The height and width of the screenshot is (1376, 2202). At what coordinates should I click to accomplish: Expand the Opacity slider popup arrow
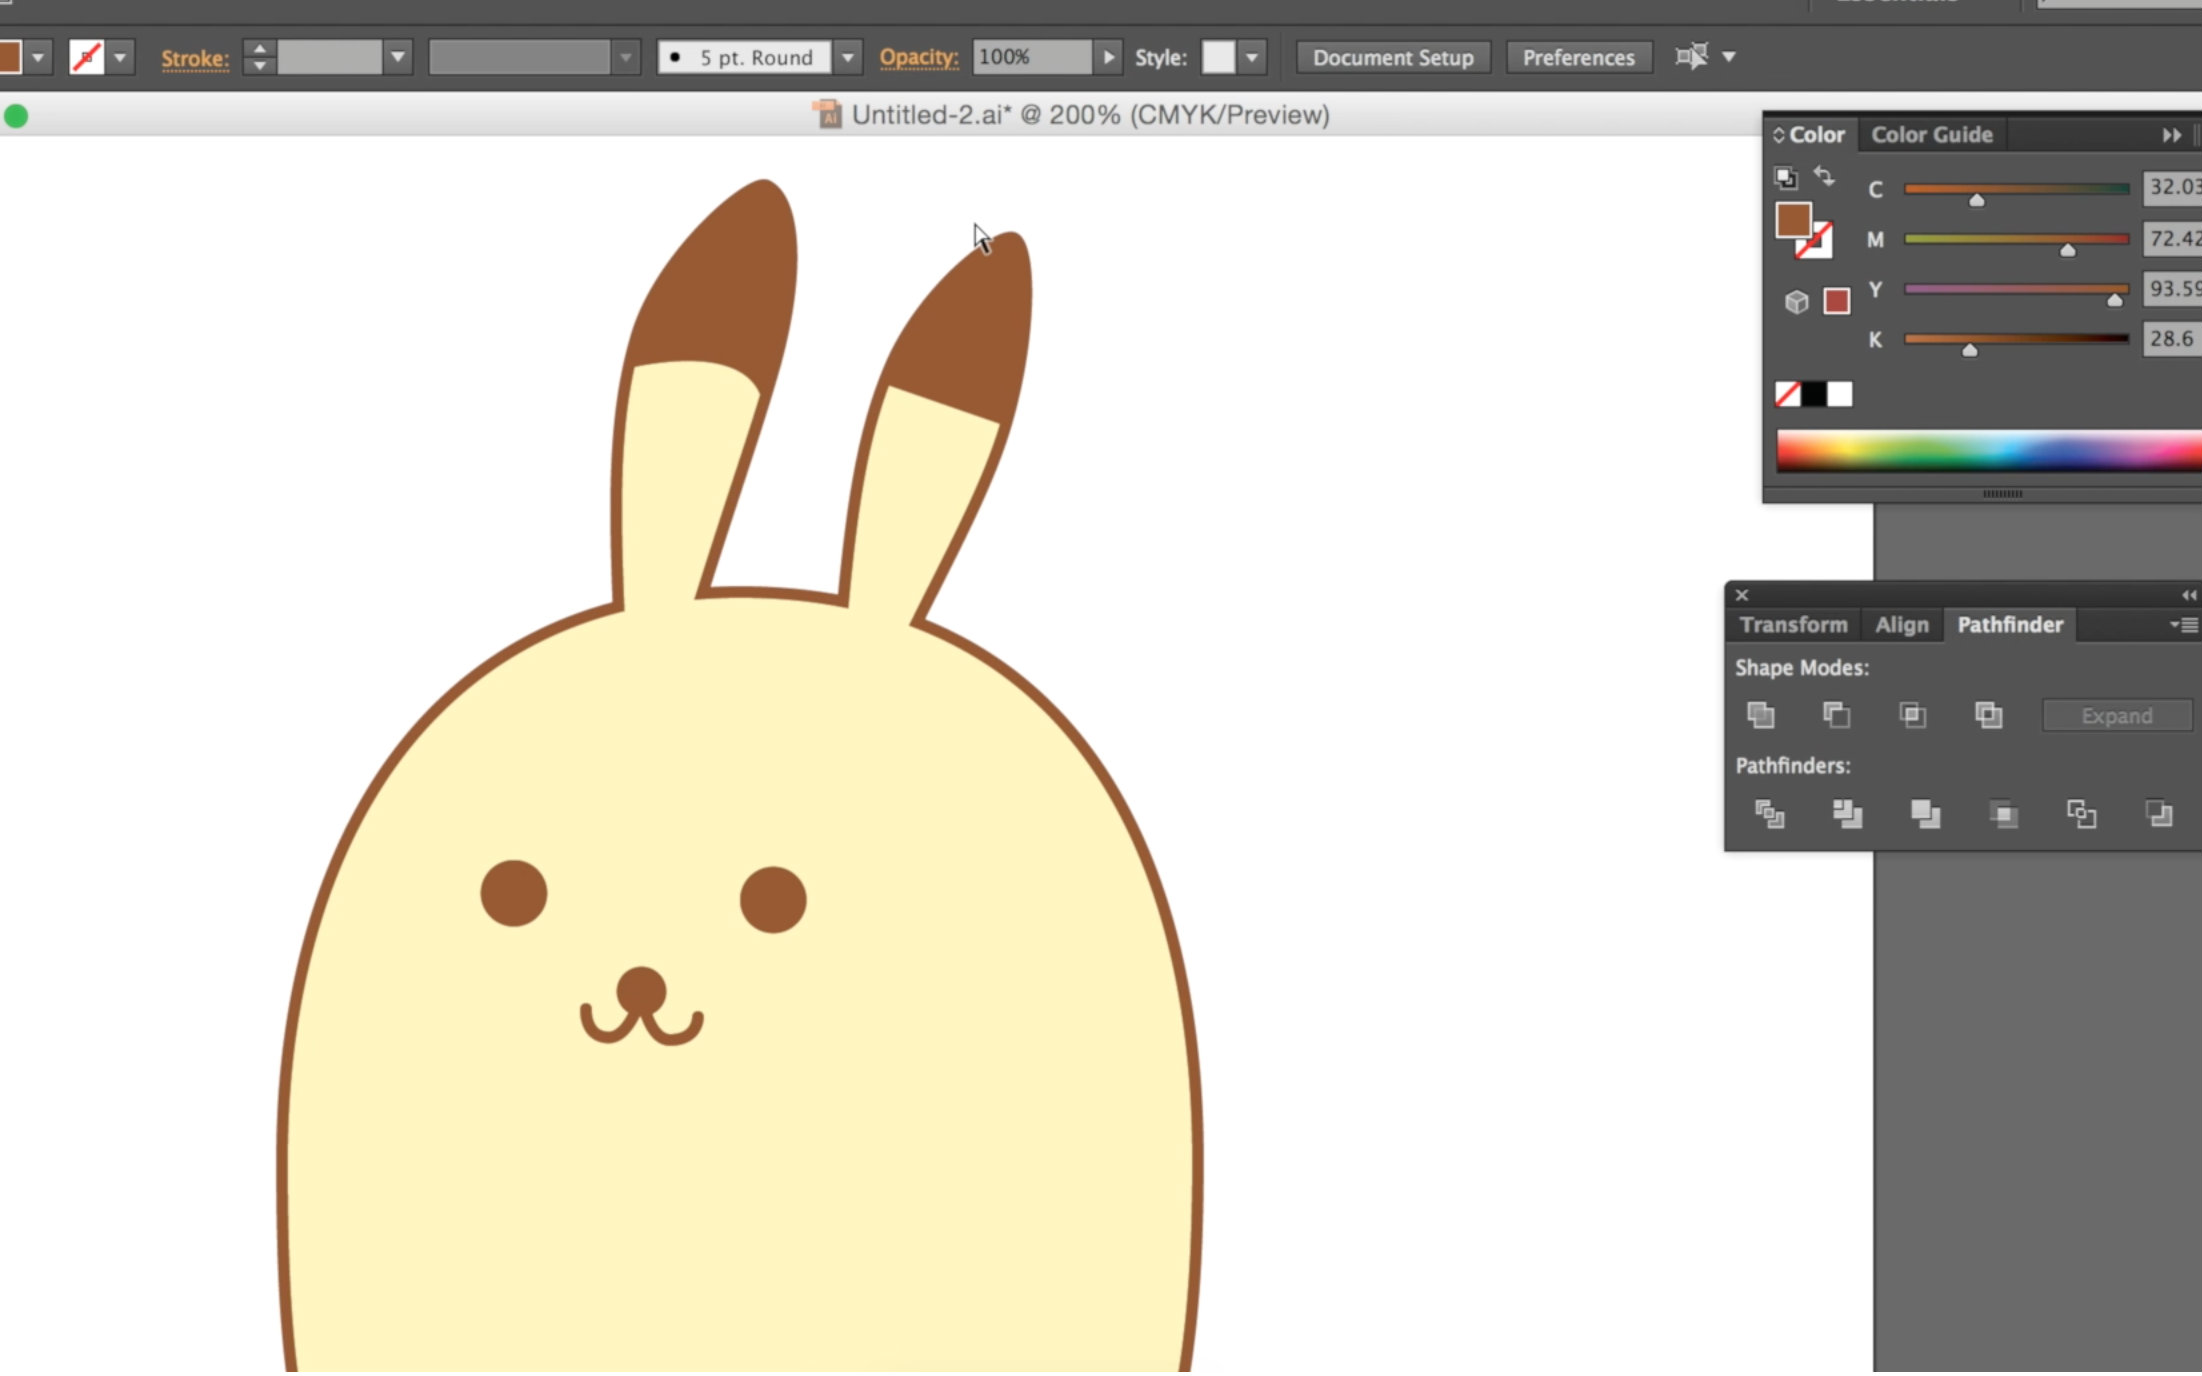coord(1108,57)
